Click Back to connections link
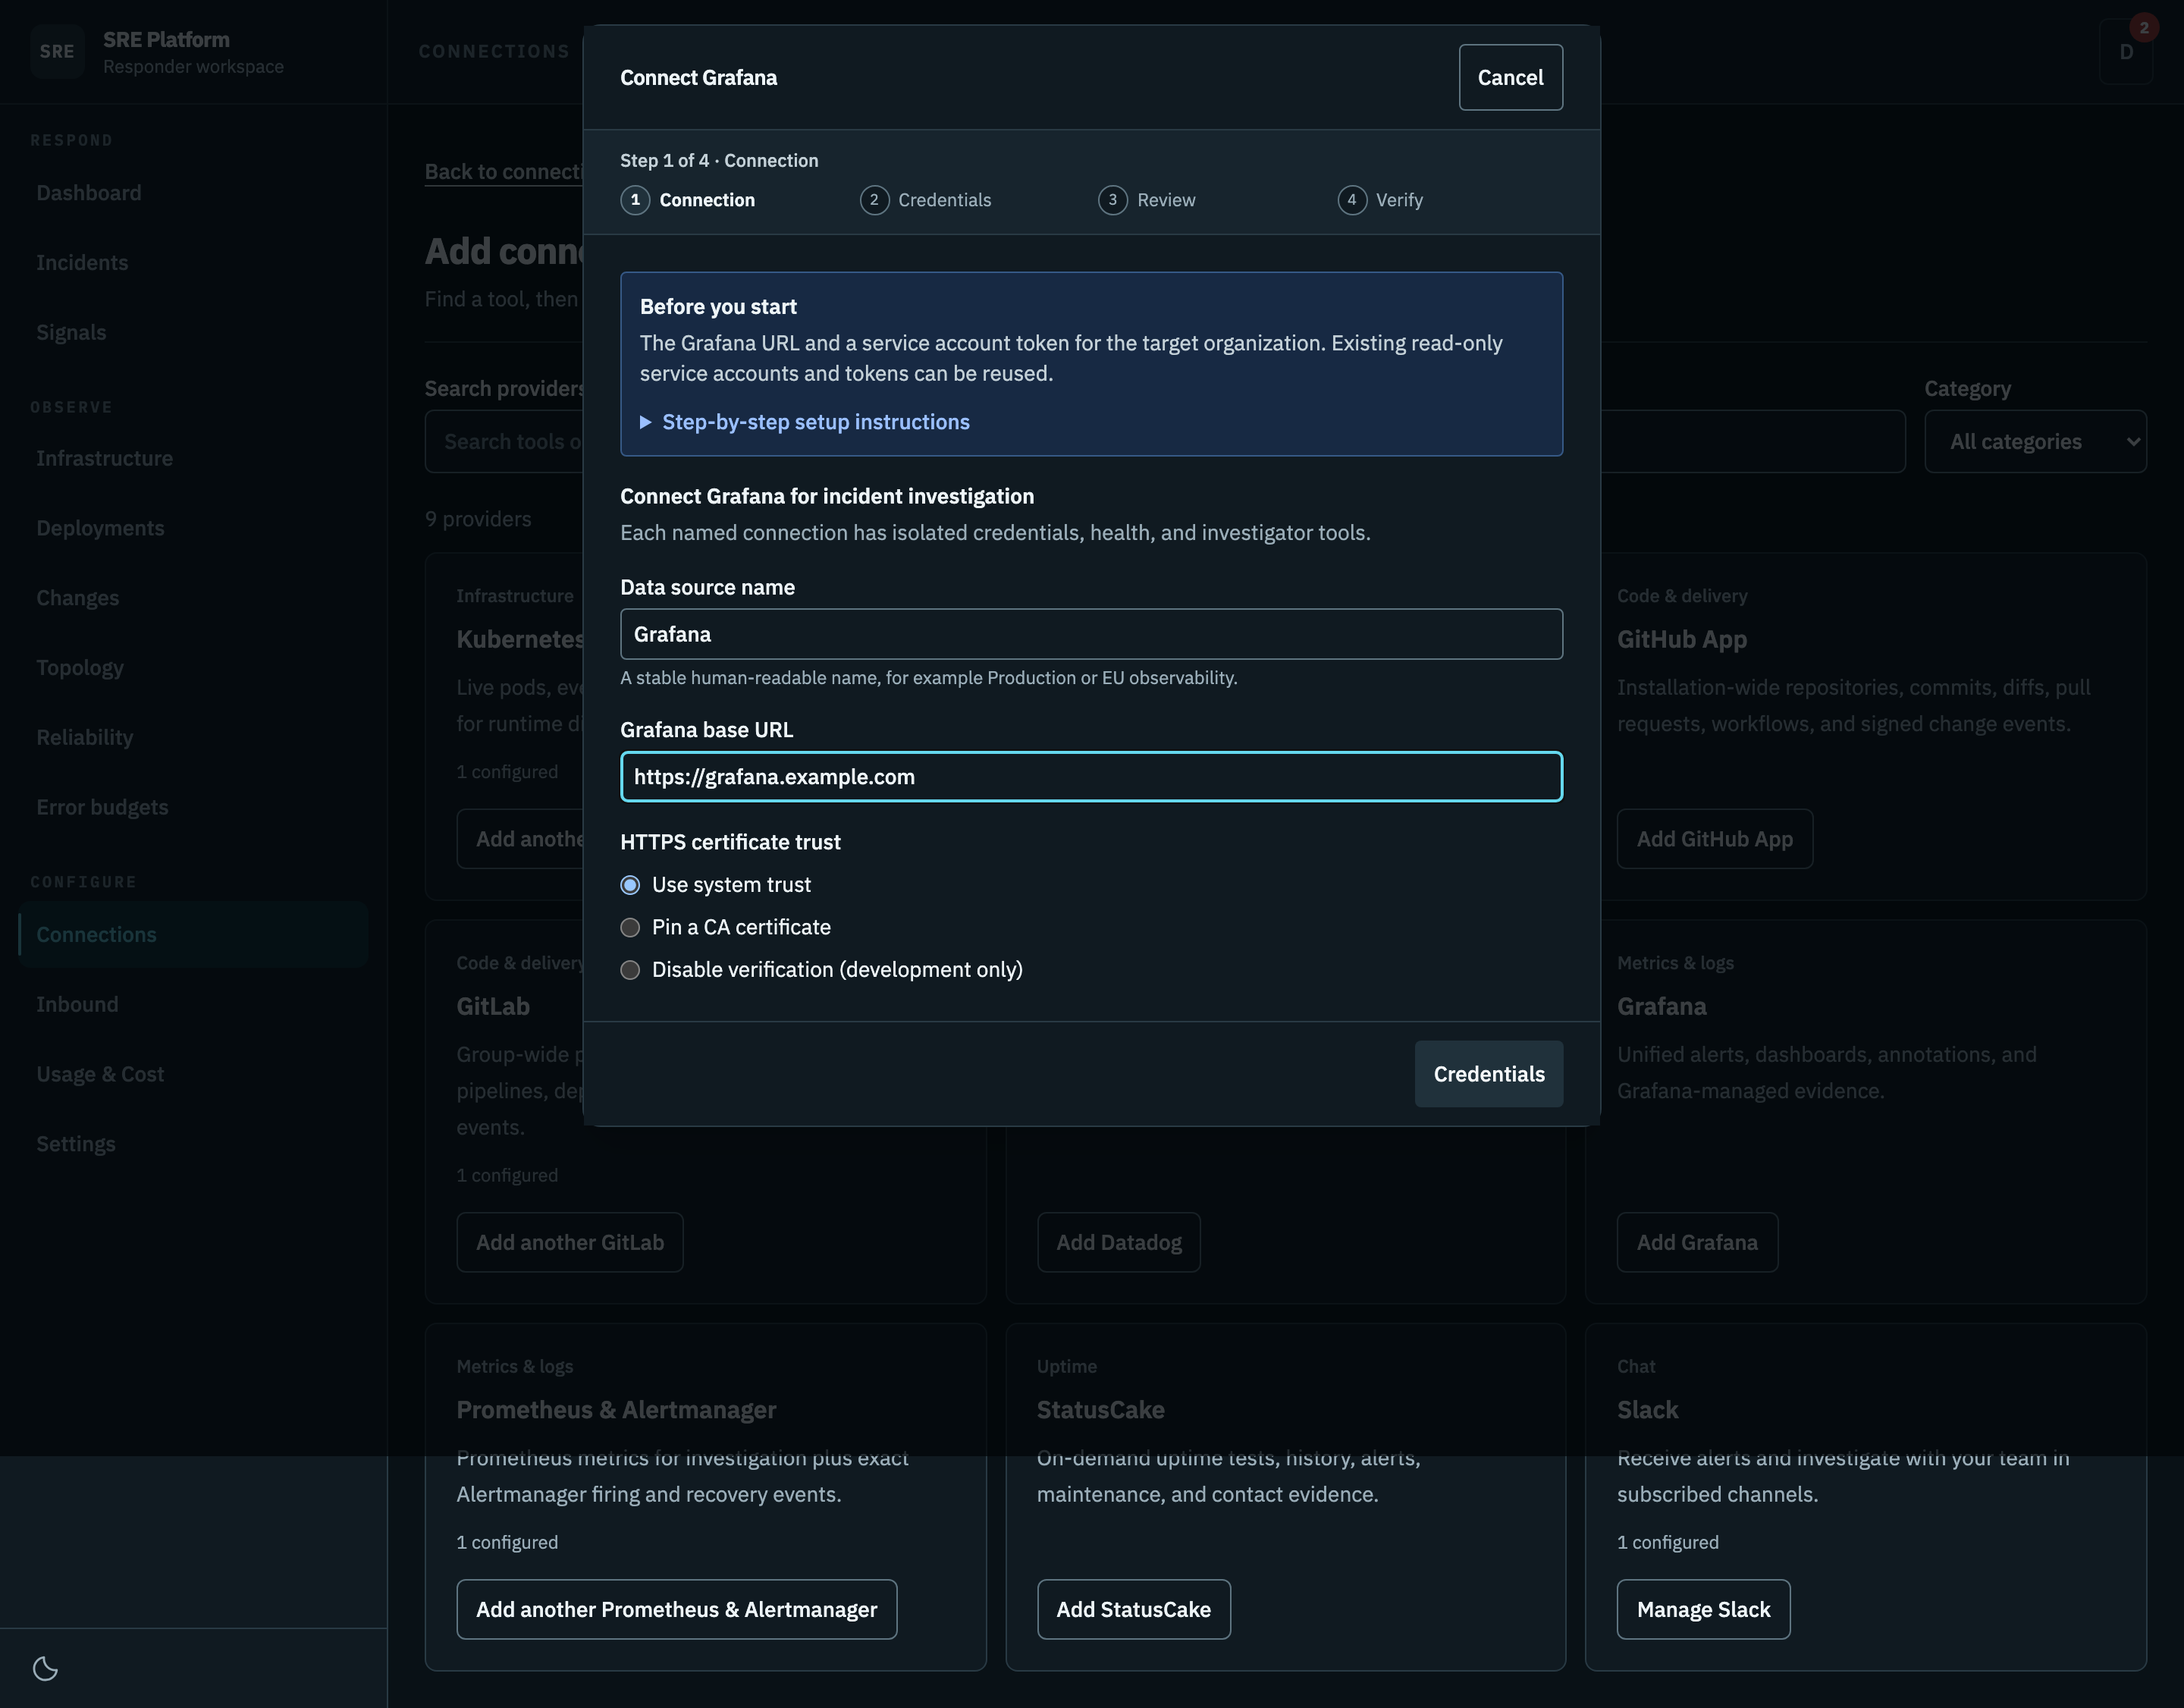The height and width of the screenshot is (1708, 2184). click(x=504, y=172)
